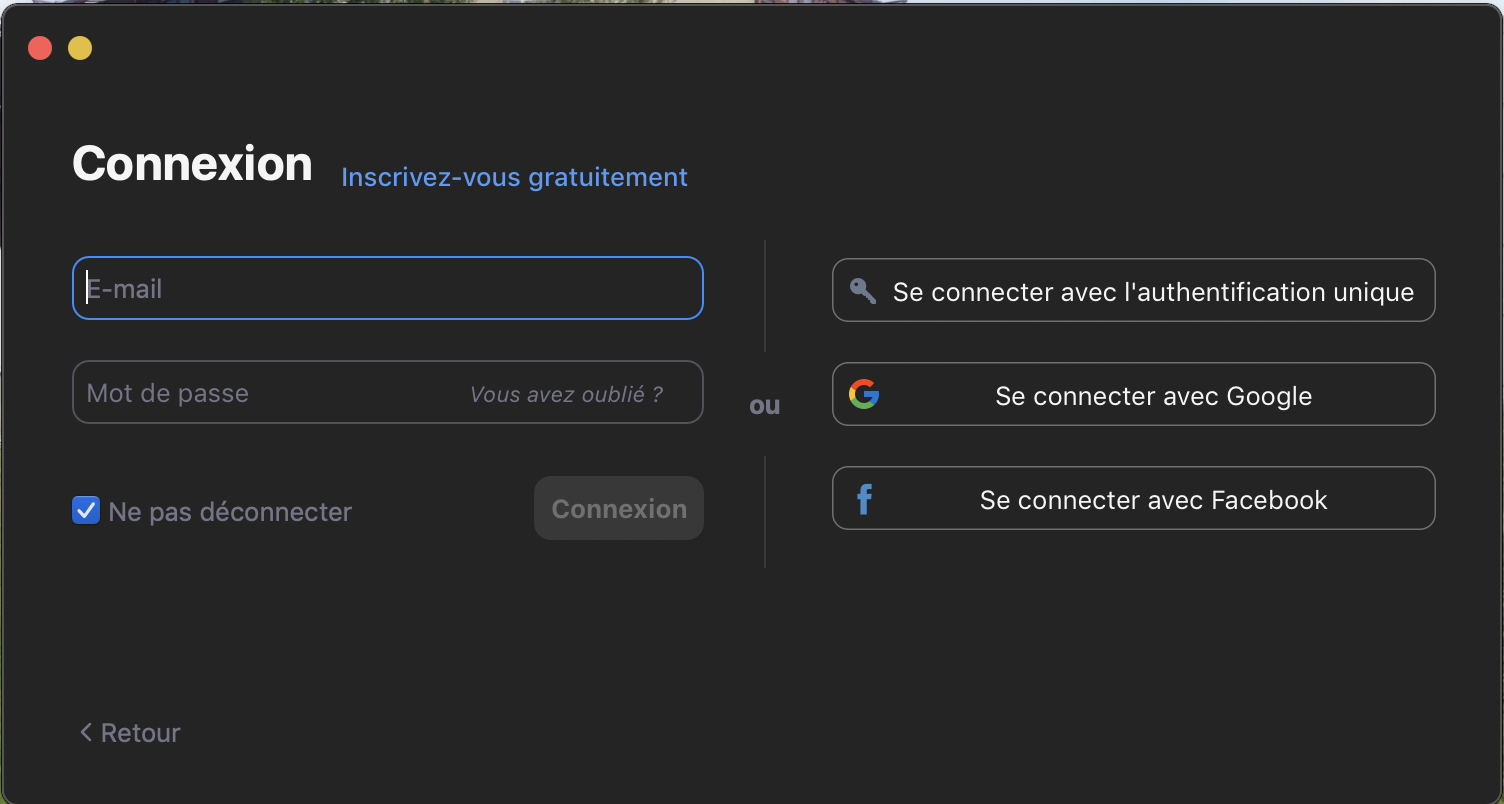
Task: Select 'Se connecter avec Facebook'
Action: pyautogui.click(x=1152, y=500)
